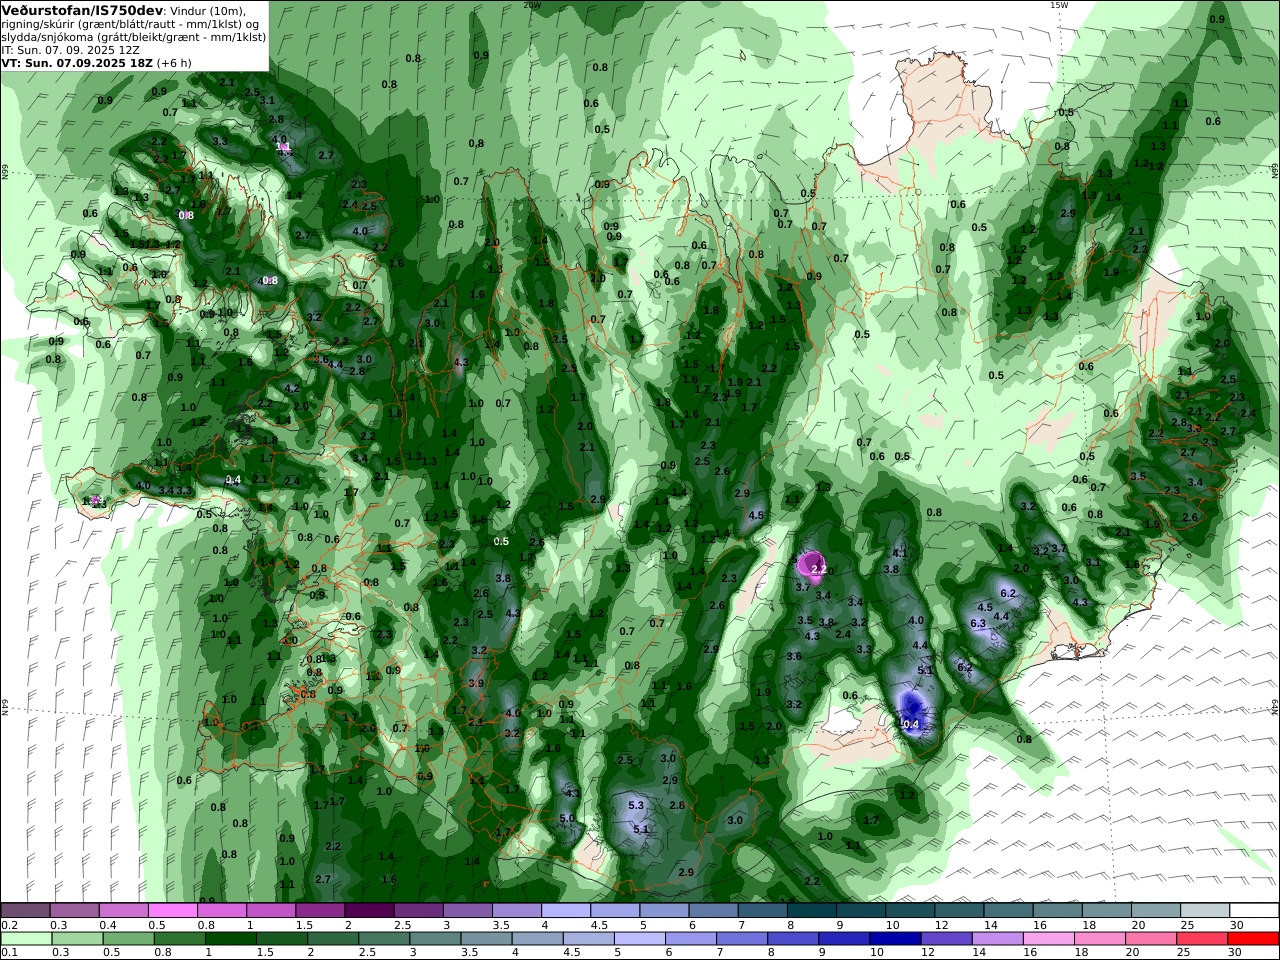Pick the medium green 0.5–0.8 rain legend swatch
The width and height of the screenshot is (1280, 960).
pyautogui.click(x=128, y=939)
